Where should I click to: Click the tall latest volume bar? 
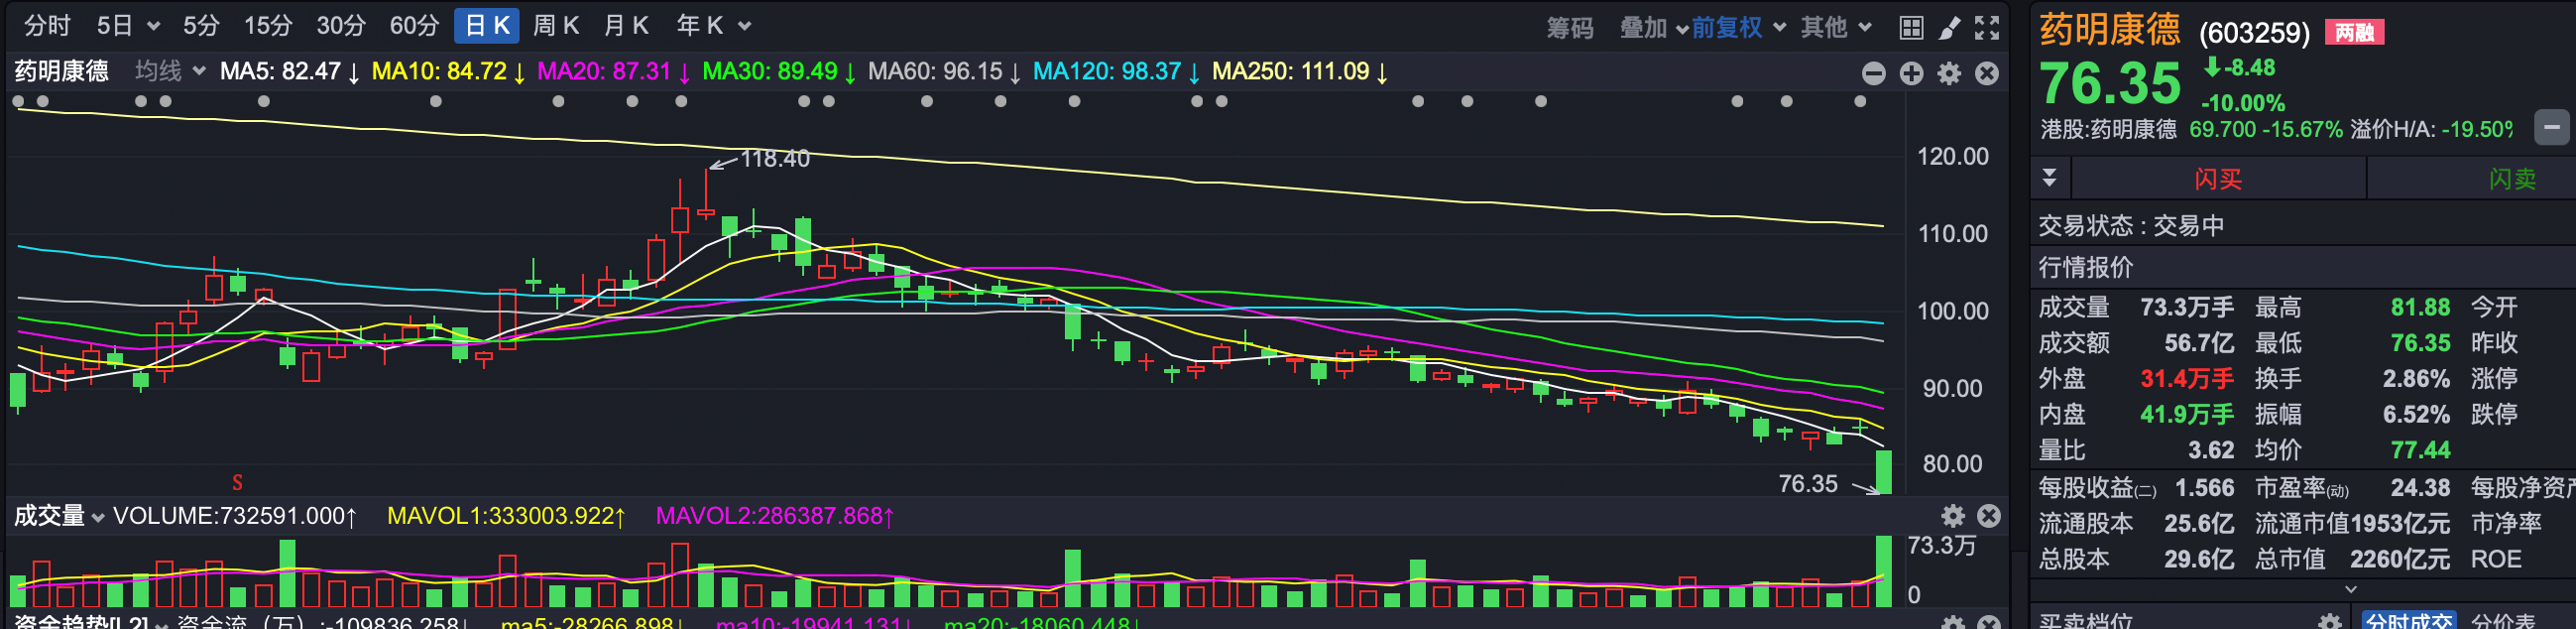pos(1884,571)
